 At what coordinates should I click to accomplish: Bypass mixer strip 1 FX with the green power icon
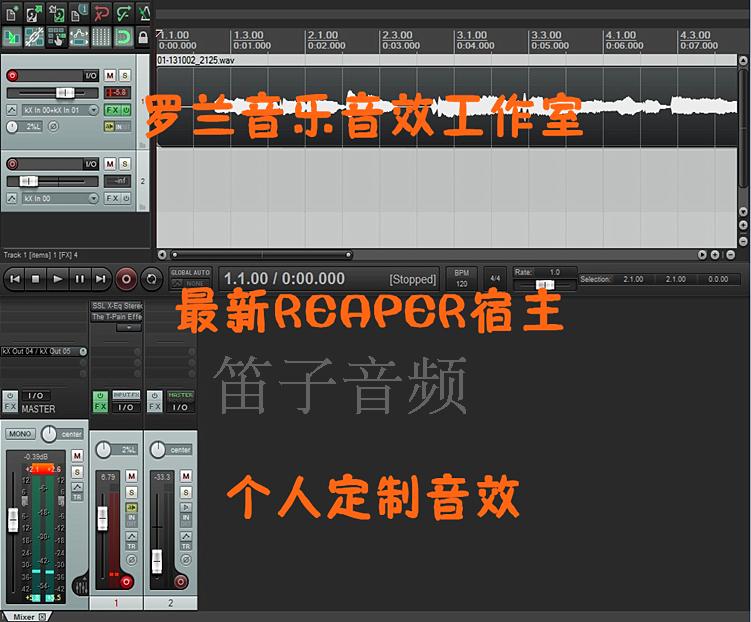[x=100, y=396]
